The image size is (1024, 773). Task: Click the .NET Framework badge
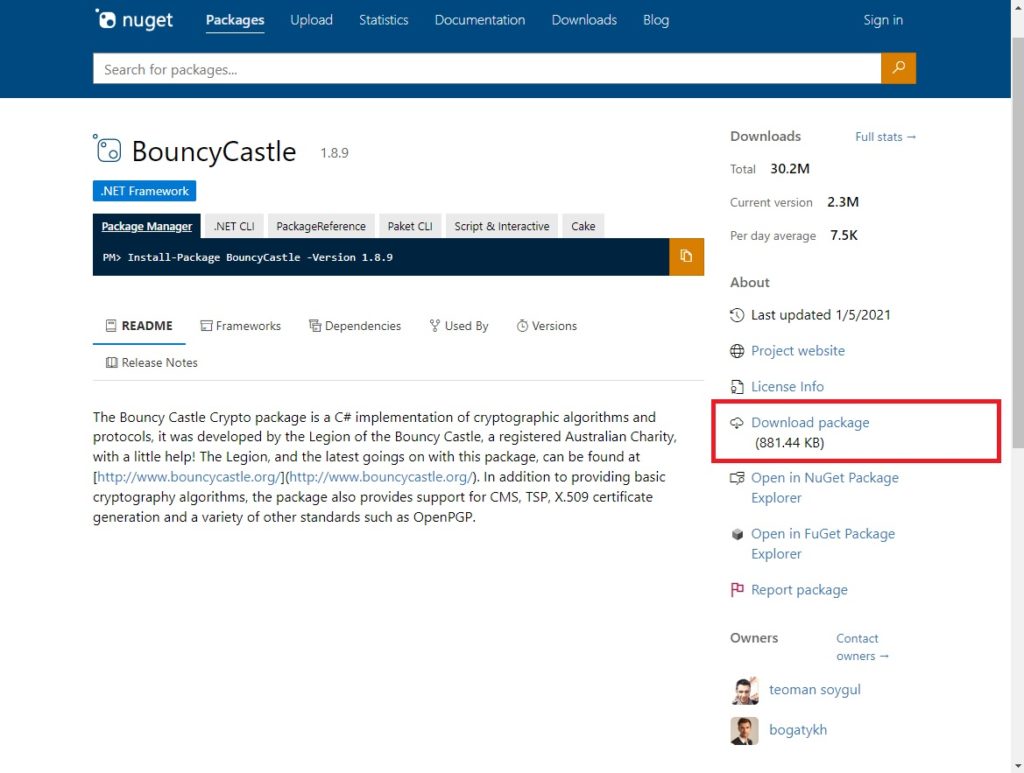point(144,191)
